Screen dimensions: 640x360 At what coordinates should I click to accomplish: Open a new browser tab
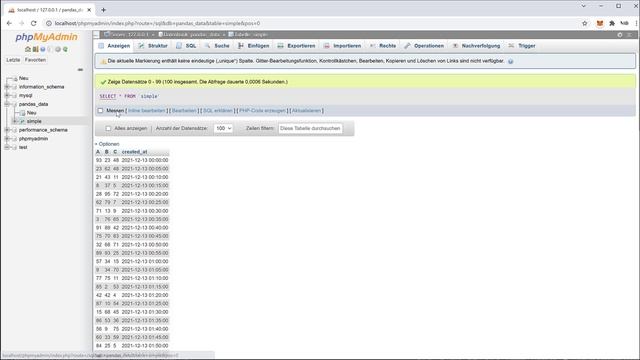coord(103,10)
